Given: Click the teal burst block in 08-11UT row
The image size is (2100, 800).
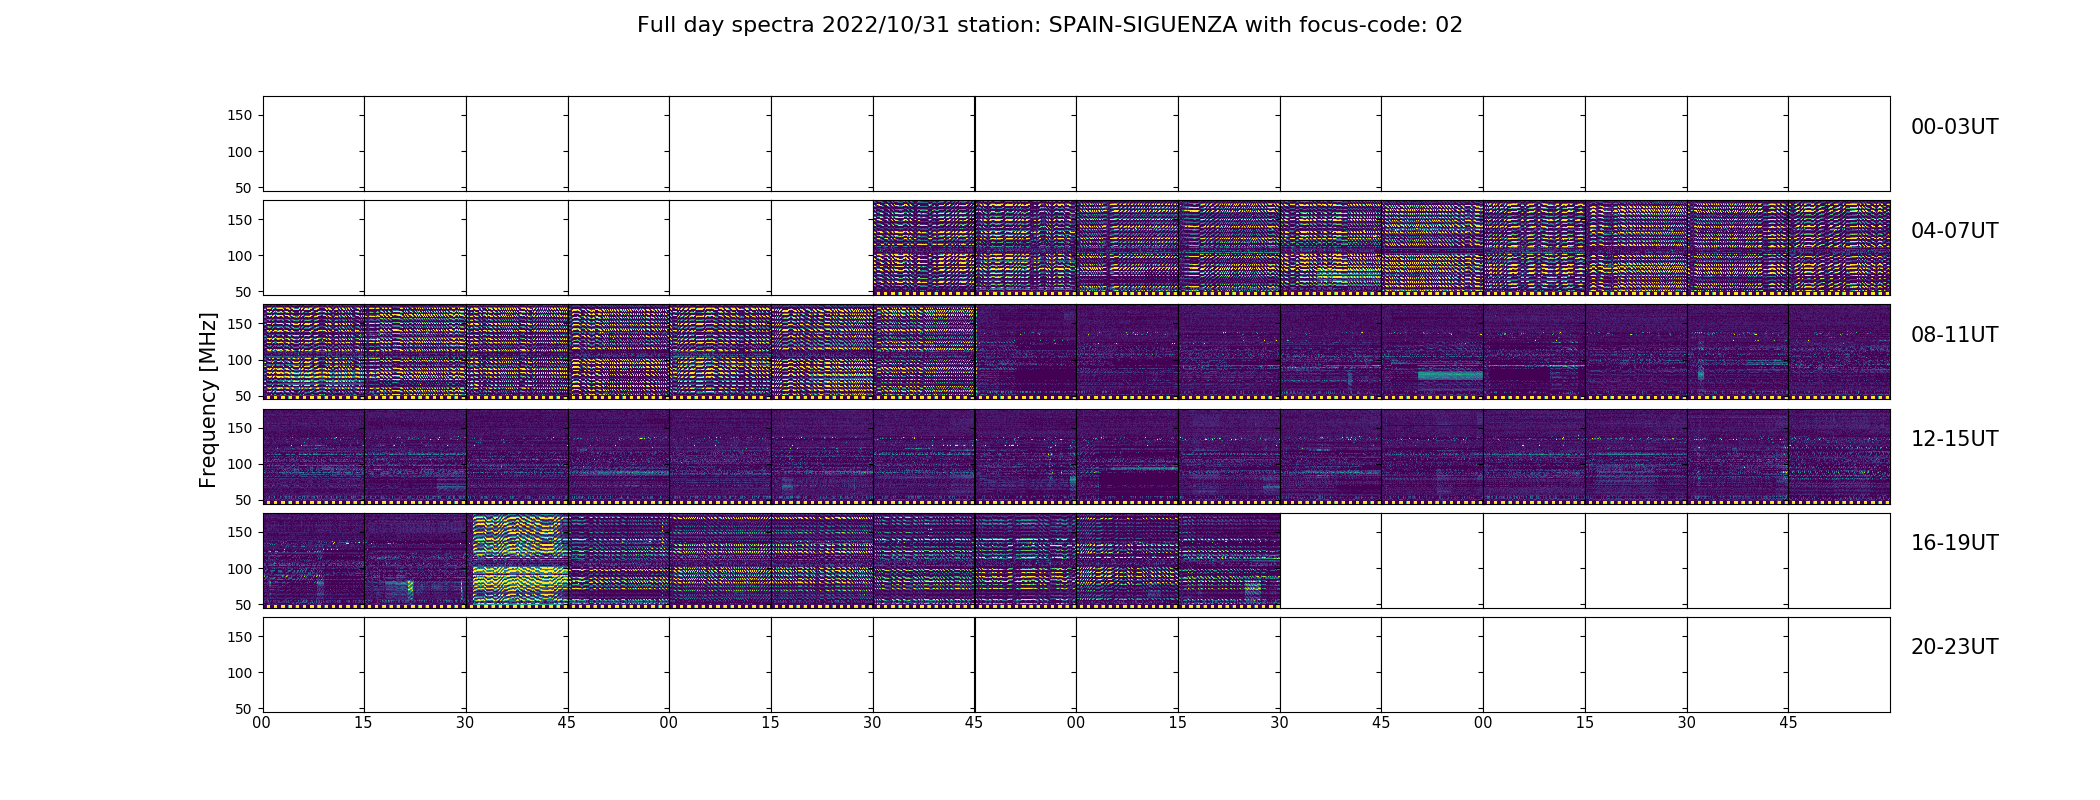Looking at the screenshot, I should tap(1450, 375).
